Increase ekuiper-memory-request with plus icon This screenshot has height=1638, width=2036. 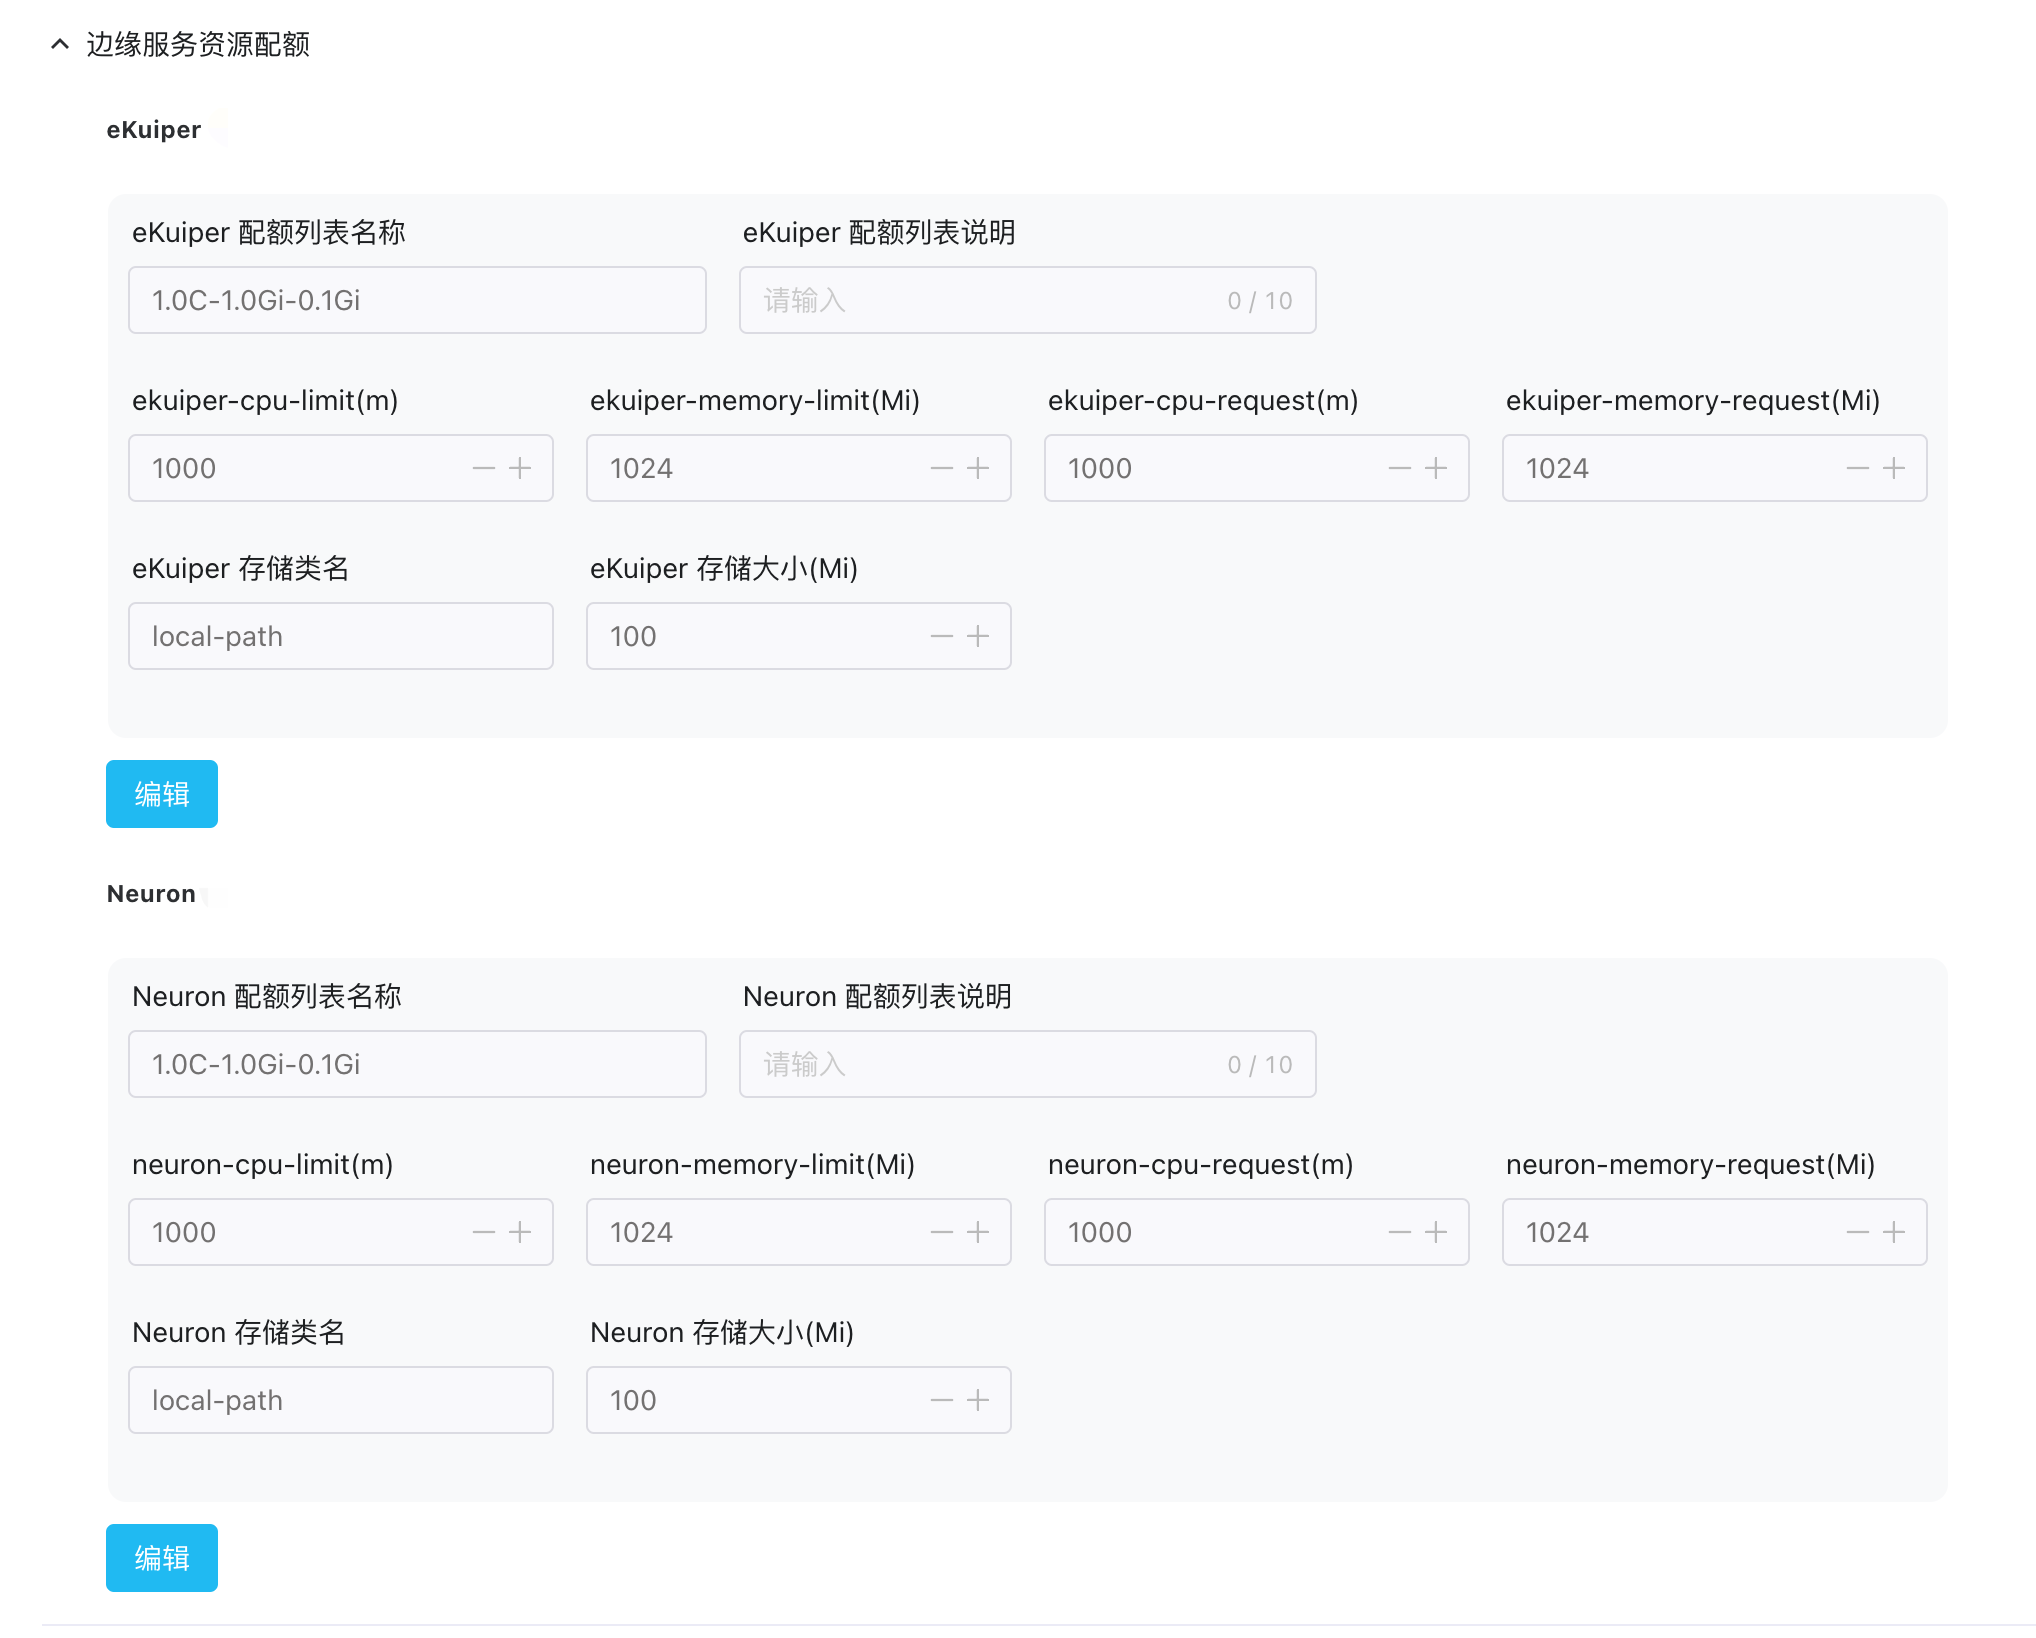pos(1894,468)
